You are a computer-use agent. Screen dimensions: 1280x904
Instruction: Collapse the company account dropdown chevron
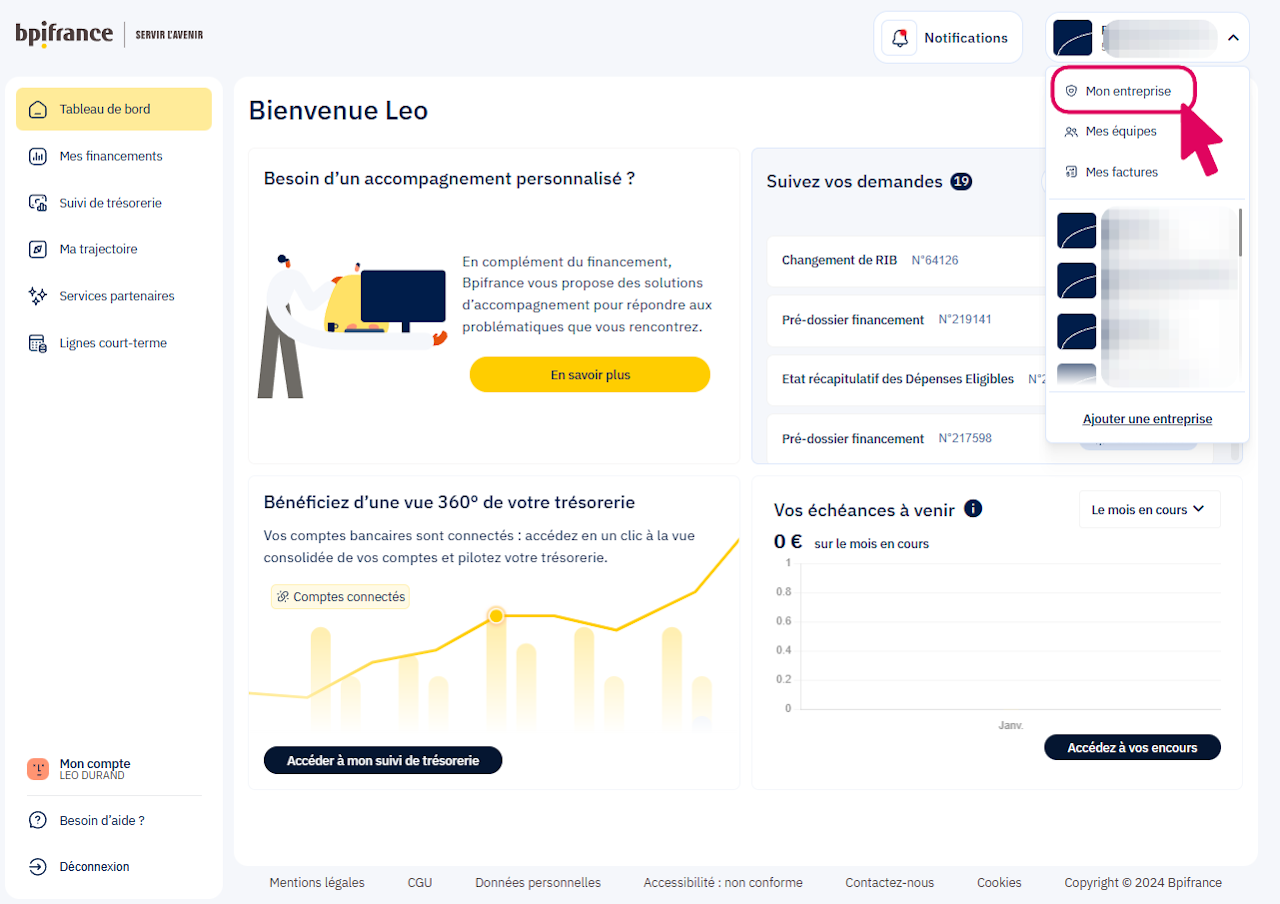coord(1233,38)
